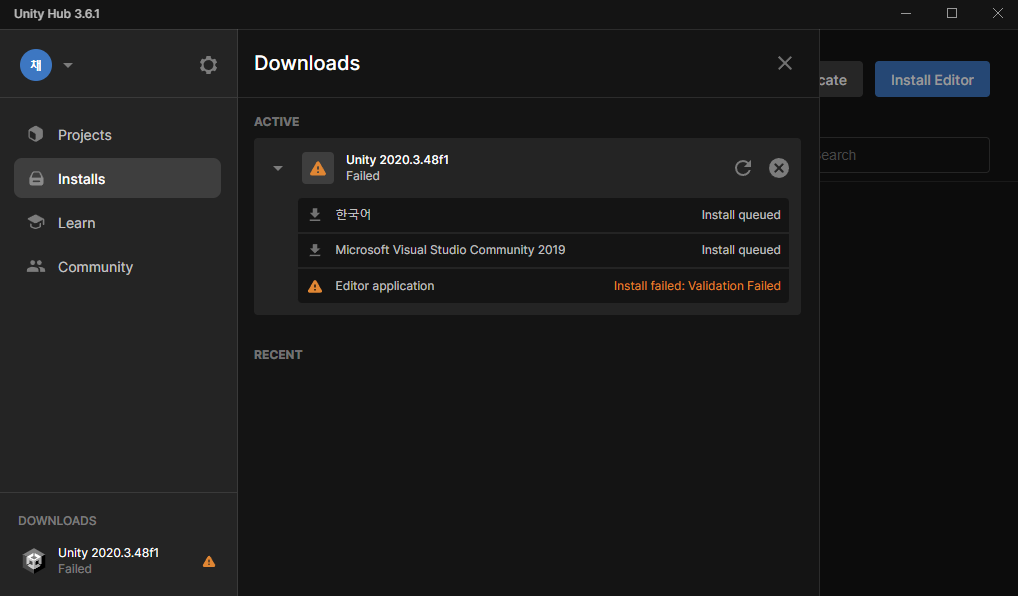Click the Search field in Installs
Screen dimensions: 1018x596
(x=904, y=155)
